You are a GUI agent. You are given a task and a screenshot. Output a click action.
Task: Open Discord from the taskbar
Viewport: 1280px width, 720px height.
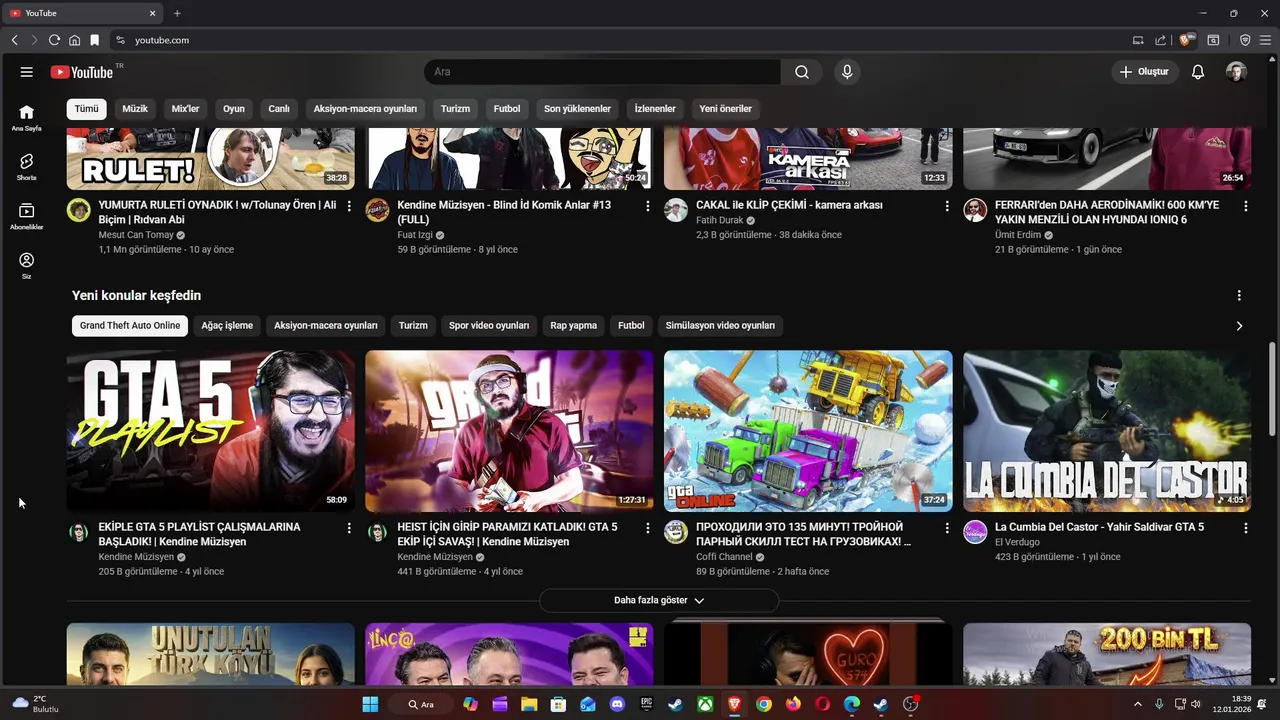(617, 704)
